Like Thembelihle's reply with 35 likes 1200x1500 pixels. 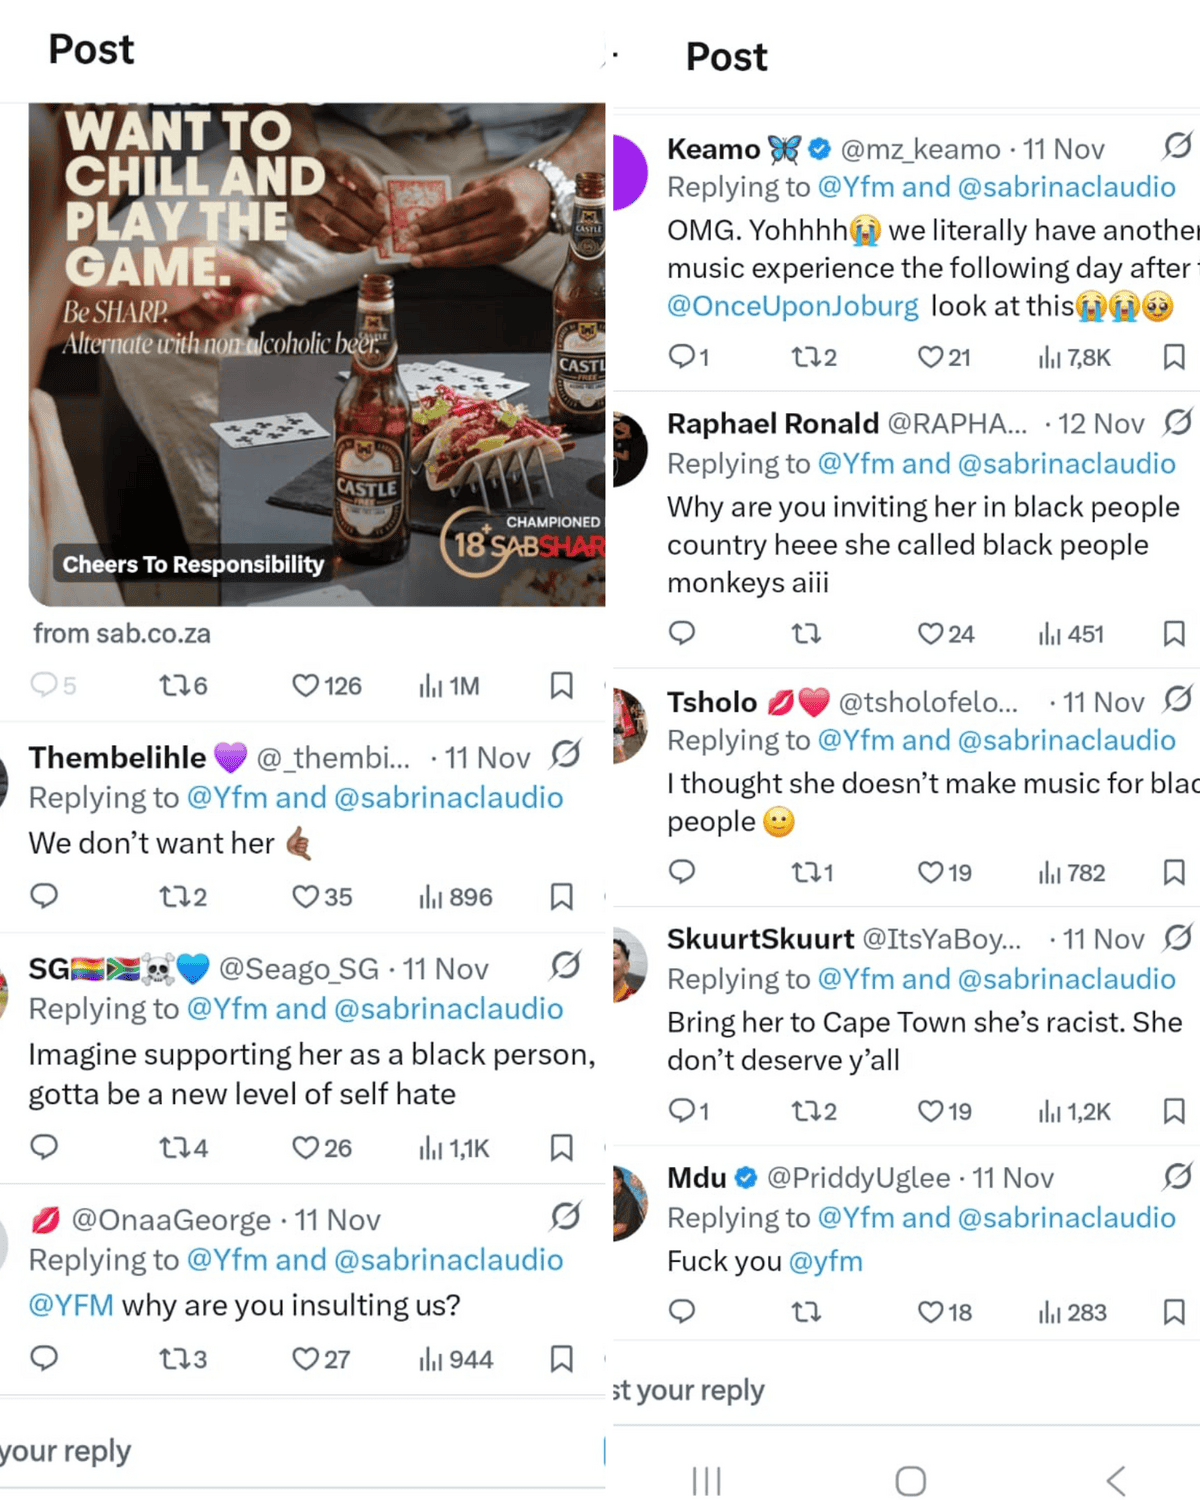[x=322, y=896]
